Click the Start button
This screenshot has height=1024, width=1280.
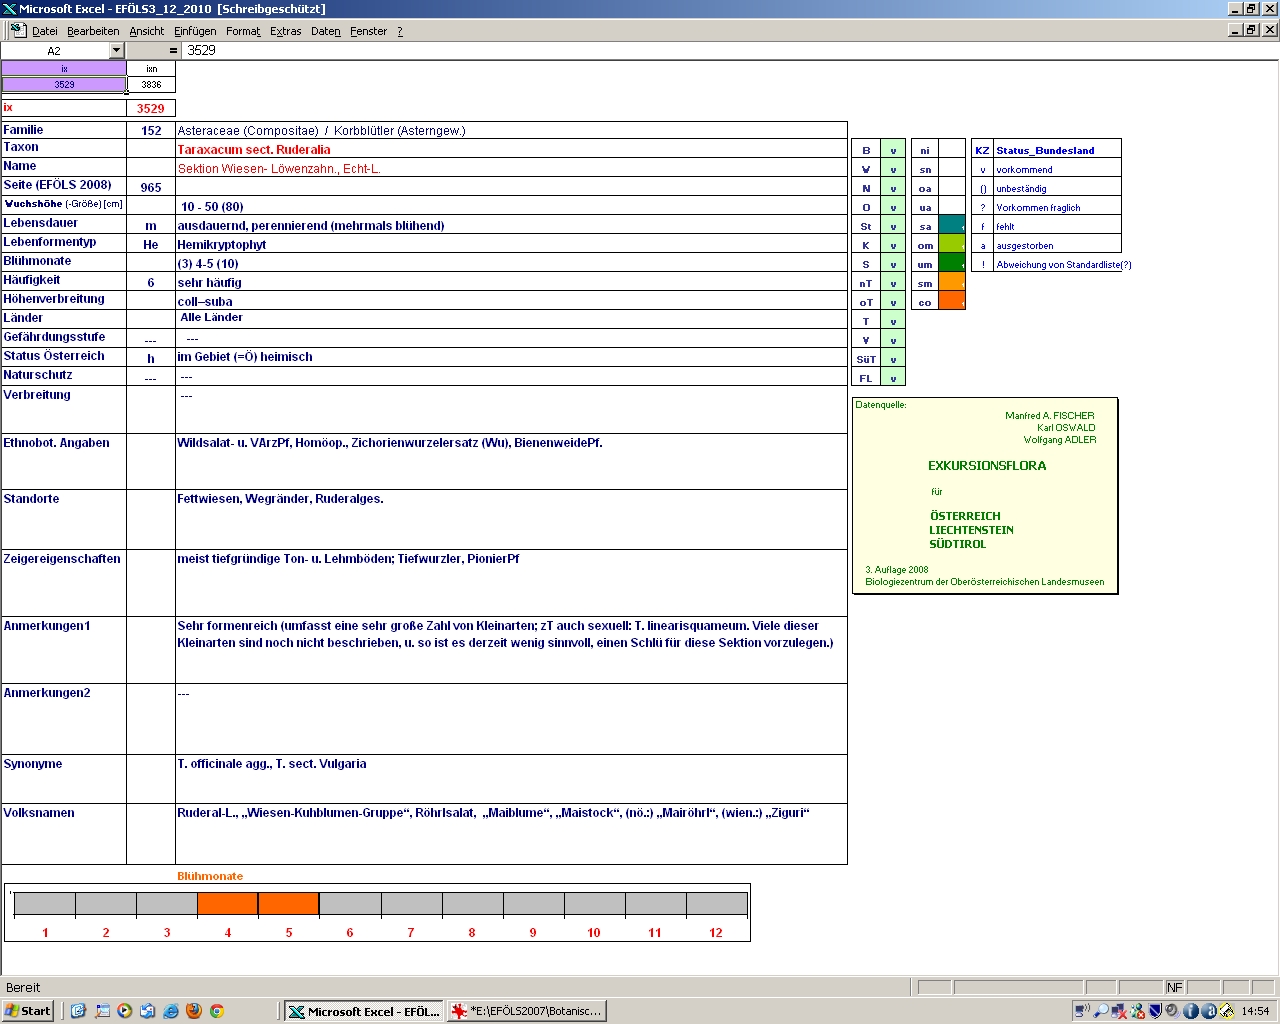click(28, 1011)
